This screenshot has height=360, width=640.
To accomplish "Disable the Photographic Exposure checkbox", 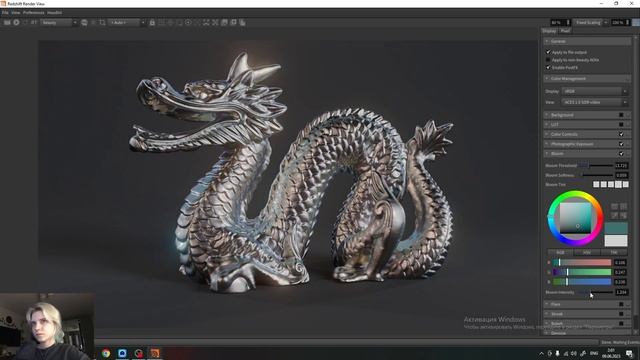I will click(x=621, y=144).
